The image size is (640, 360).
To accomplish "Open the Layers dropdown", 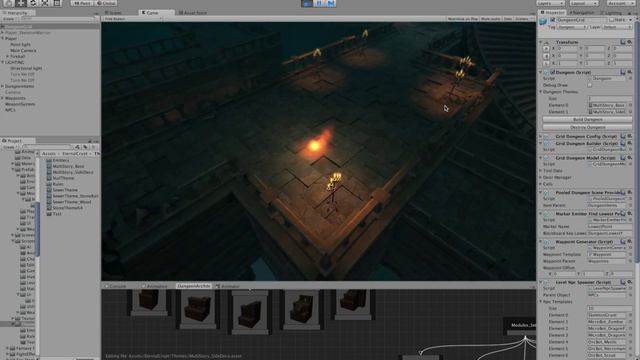I will point(550,3).
